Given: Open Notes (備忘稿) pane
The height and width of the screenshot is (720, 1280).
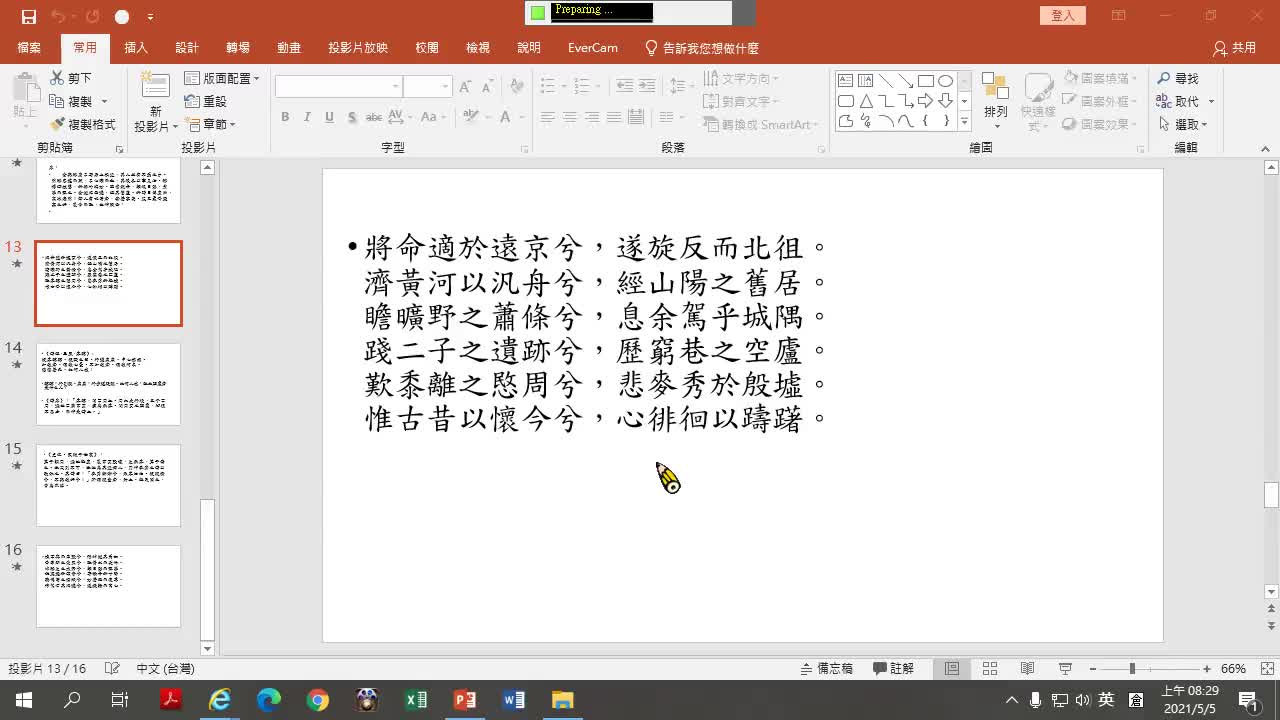Looking at the screenshot, I should tap(827, 668).
